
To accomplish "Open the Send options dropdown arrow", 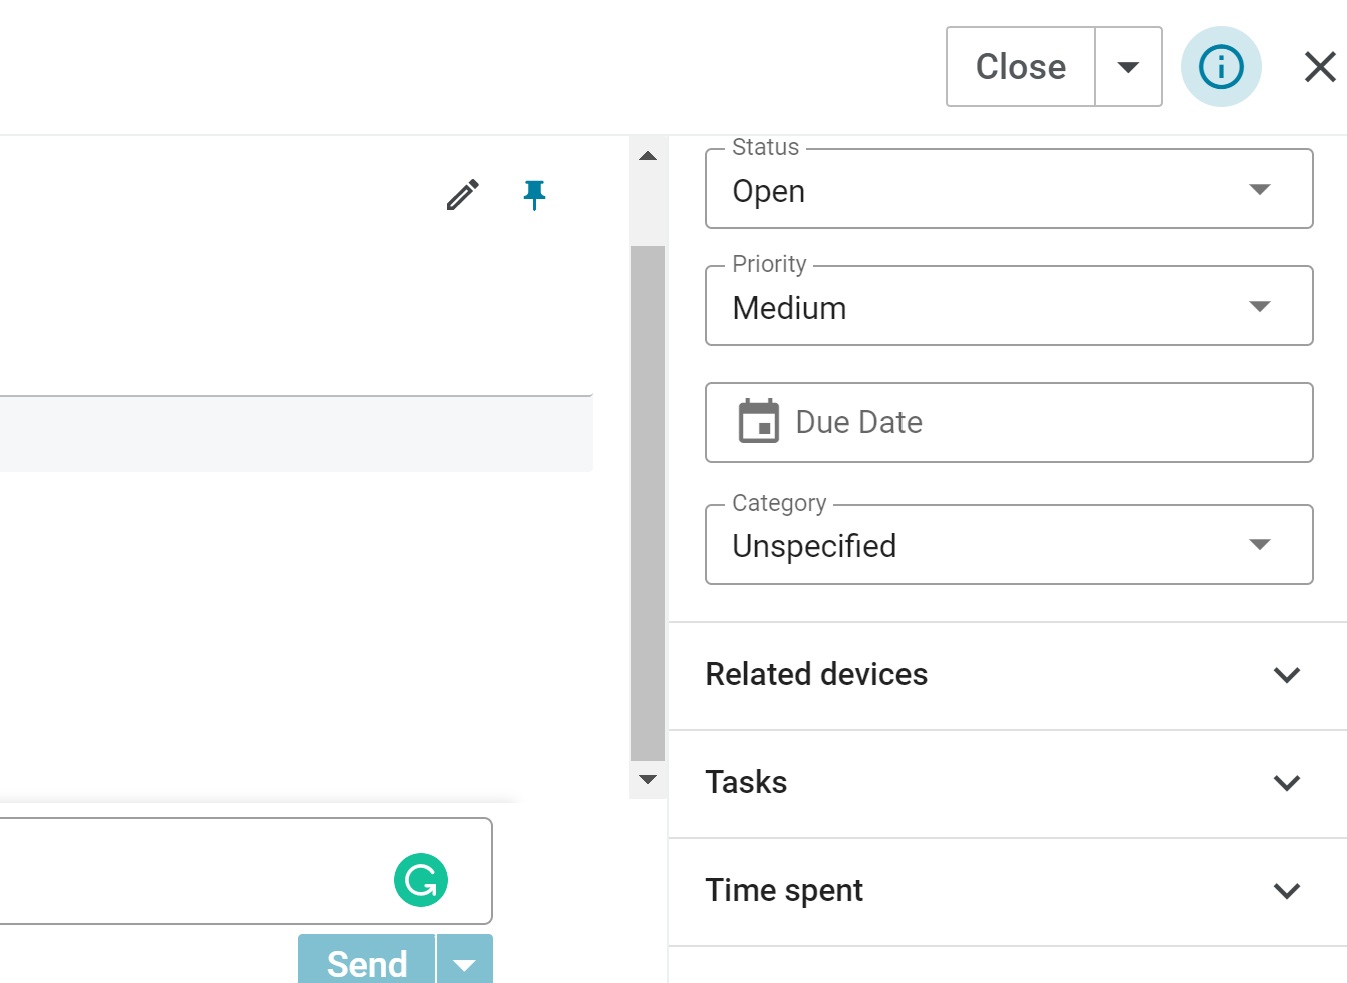I will click(464, 963).
